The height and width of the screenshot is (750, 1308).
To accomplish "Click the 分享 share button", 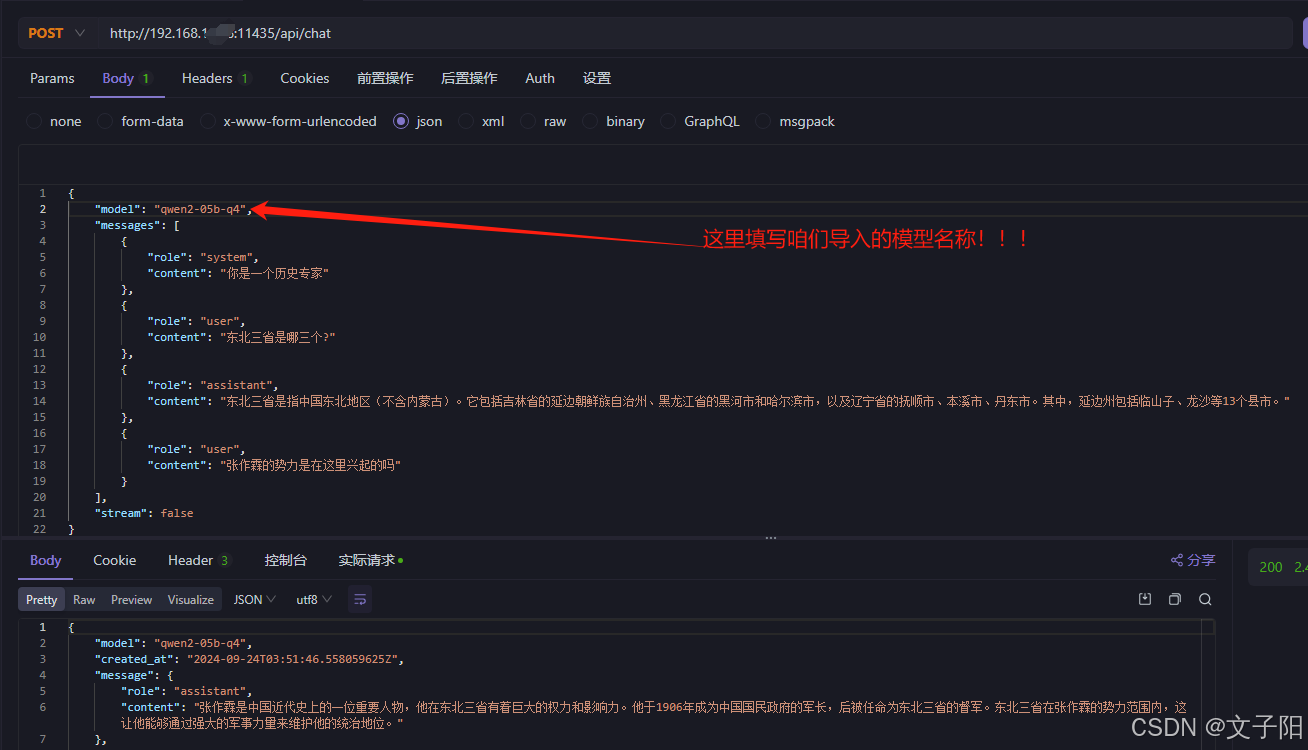I will [x=1193, y=560].
